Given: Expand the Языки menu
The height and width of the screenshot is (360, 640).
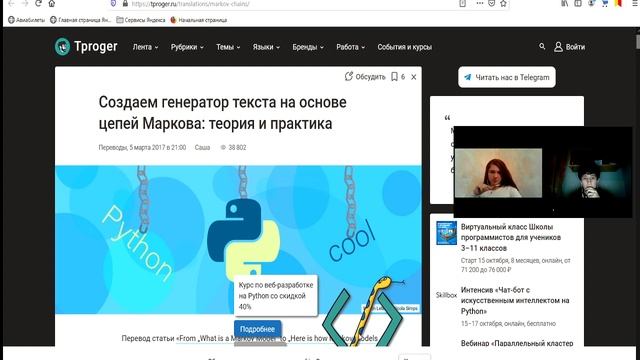Looking at the screenshot, I should click(266, 47).
